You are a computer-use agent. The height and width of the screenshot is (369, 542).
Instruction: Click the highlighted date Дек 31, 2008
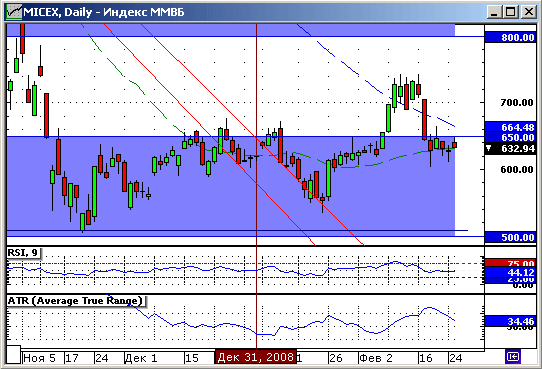pos(256,357)
